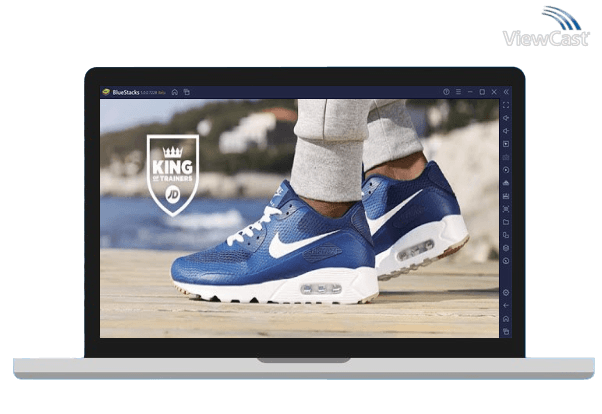Enter full screen mode from the sidebar
The image size is (602, 414).
coord(506,105)
